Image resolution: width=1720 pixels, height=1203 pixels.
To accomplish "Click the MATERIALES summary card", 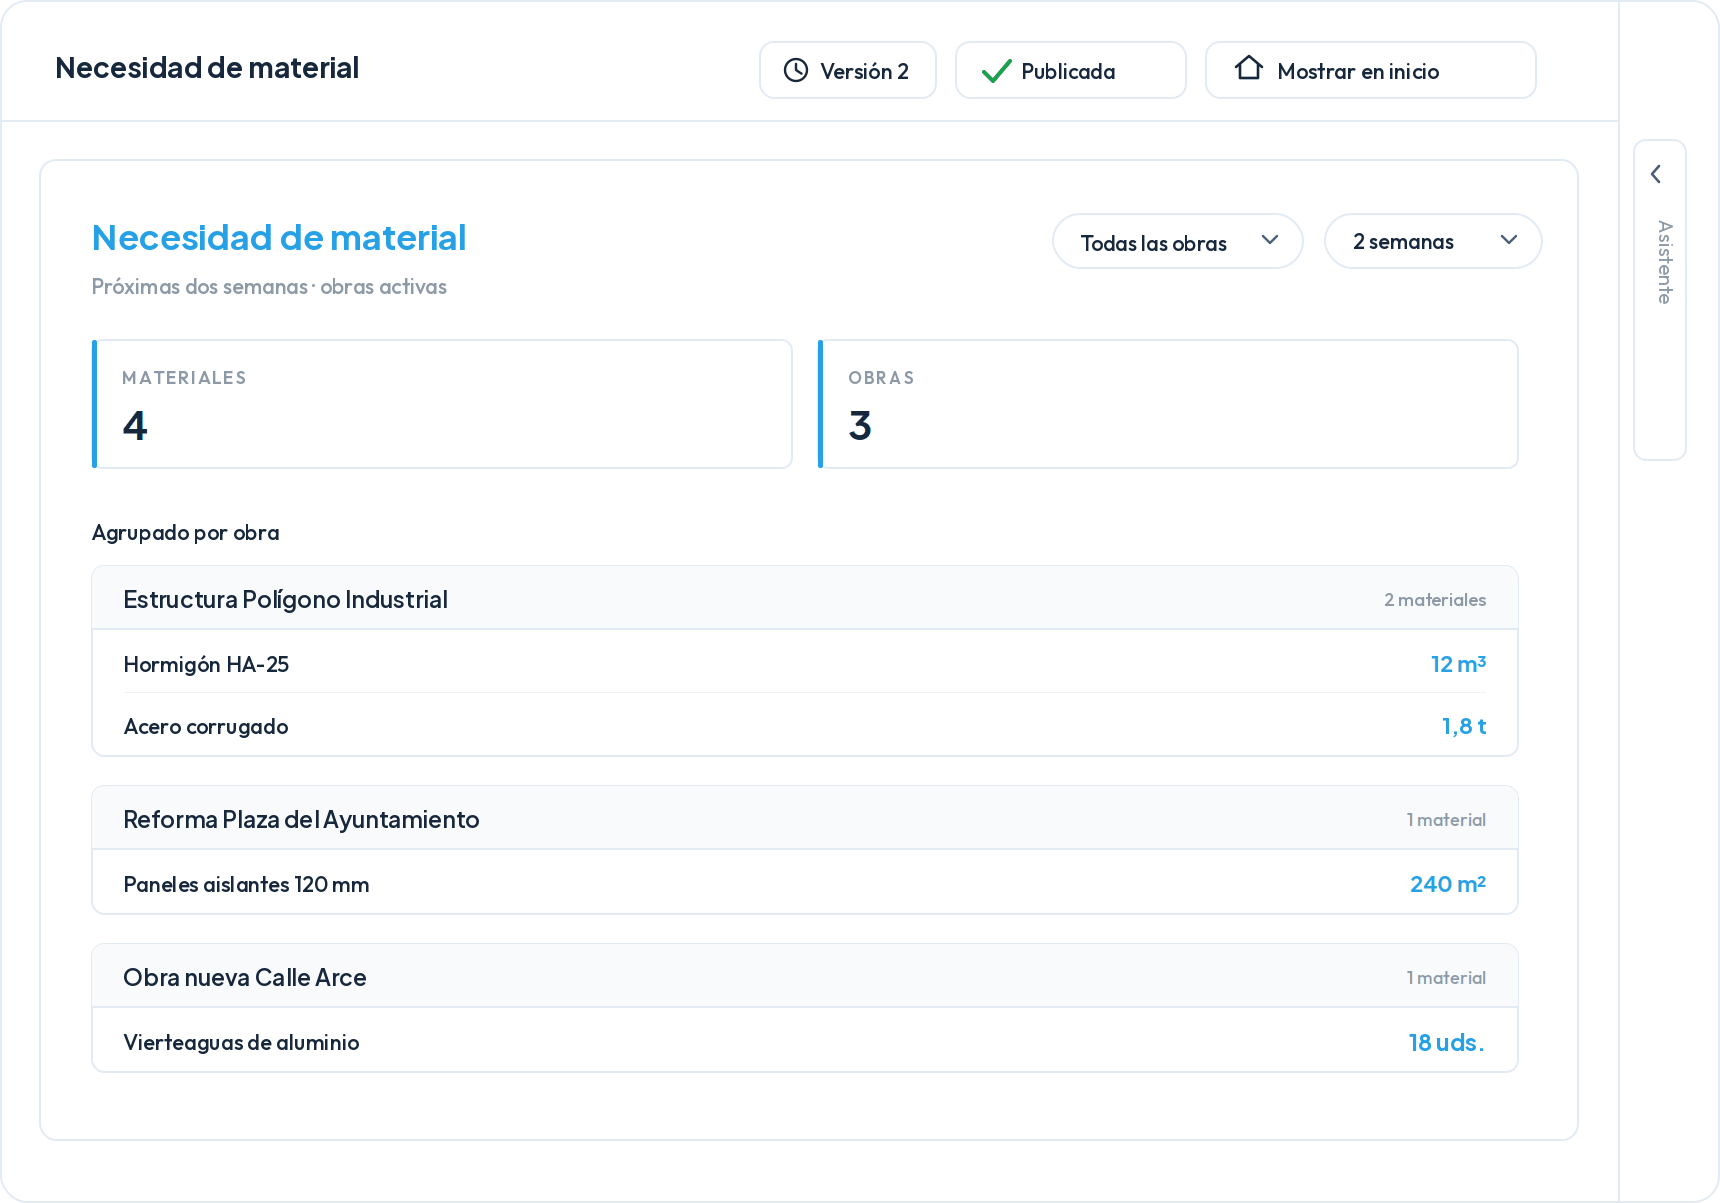I will [x=442, y=404].
